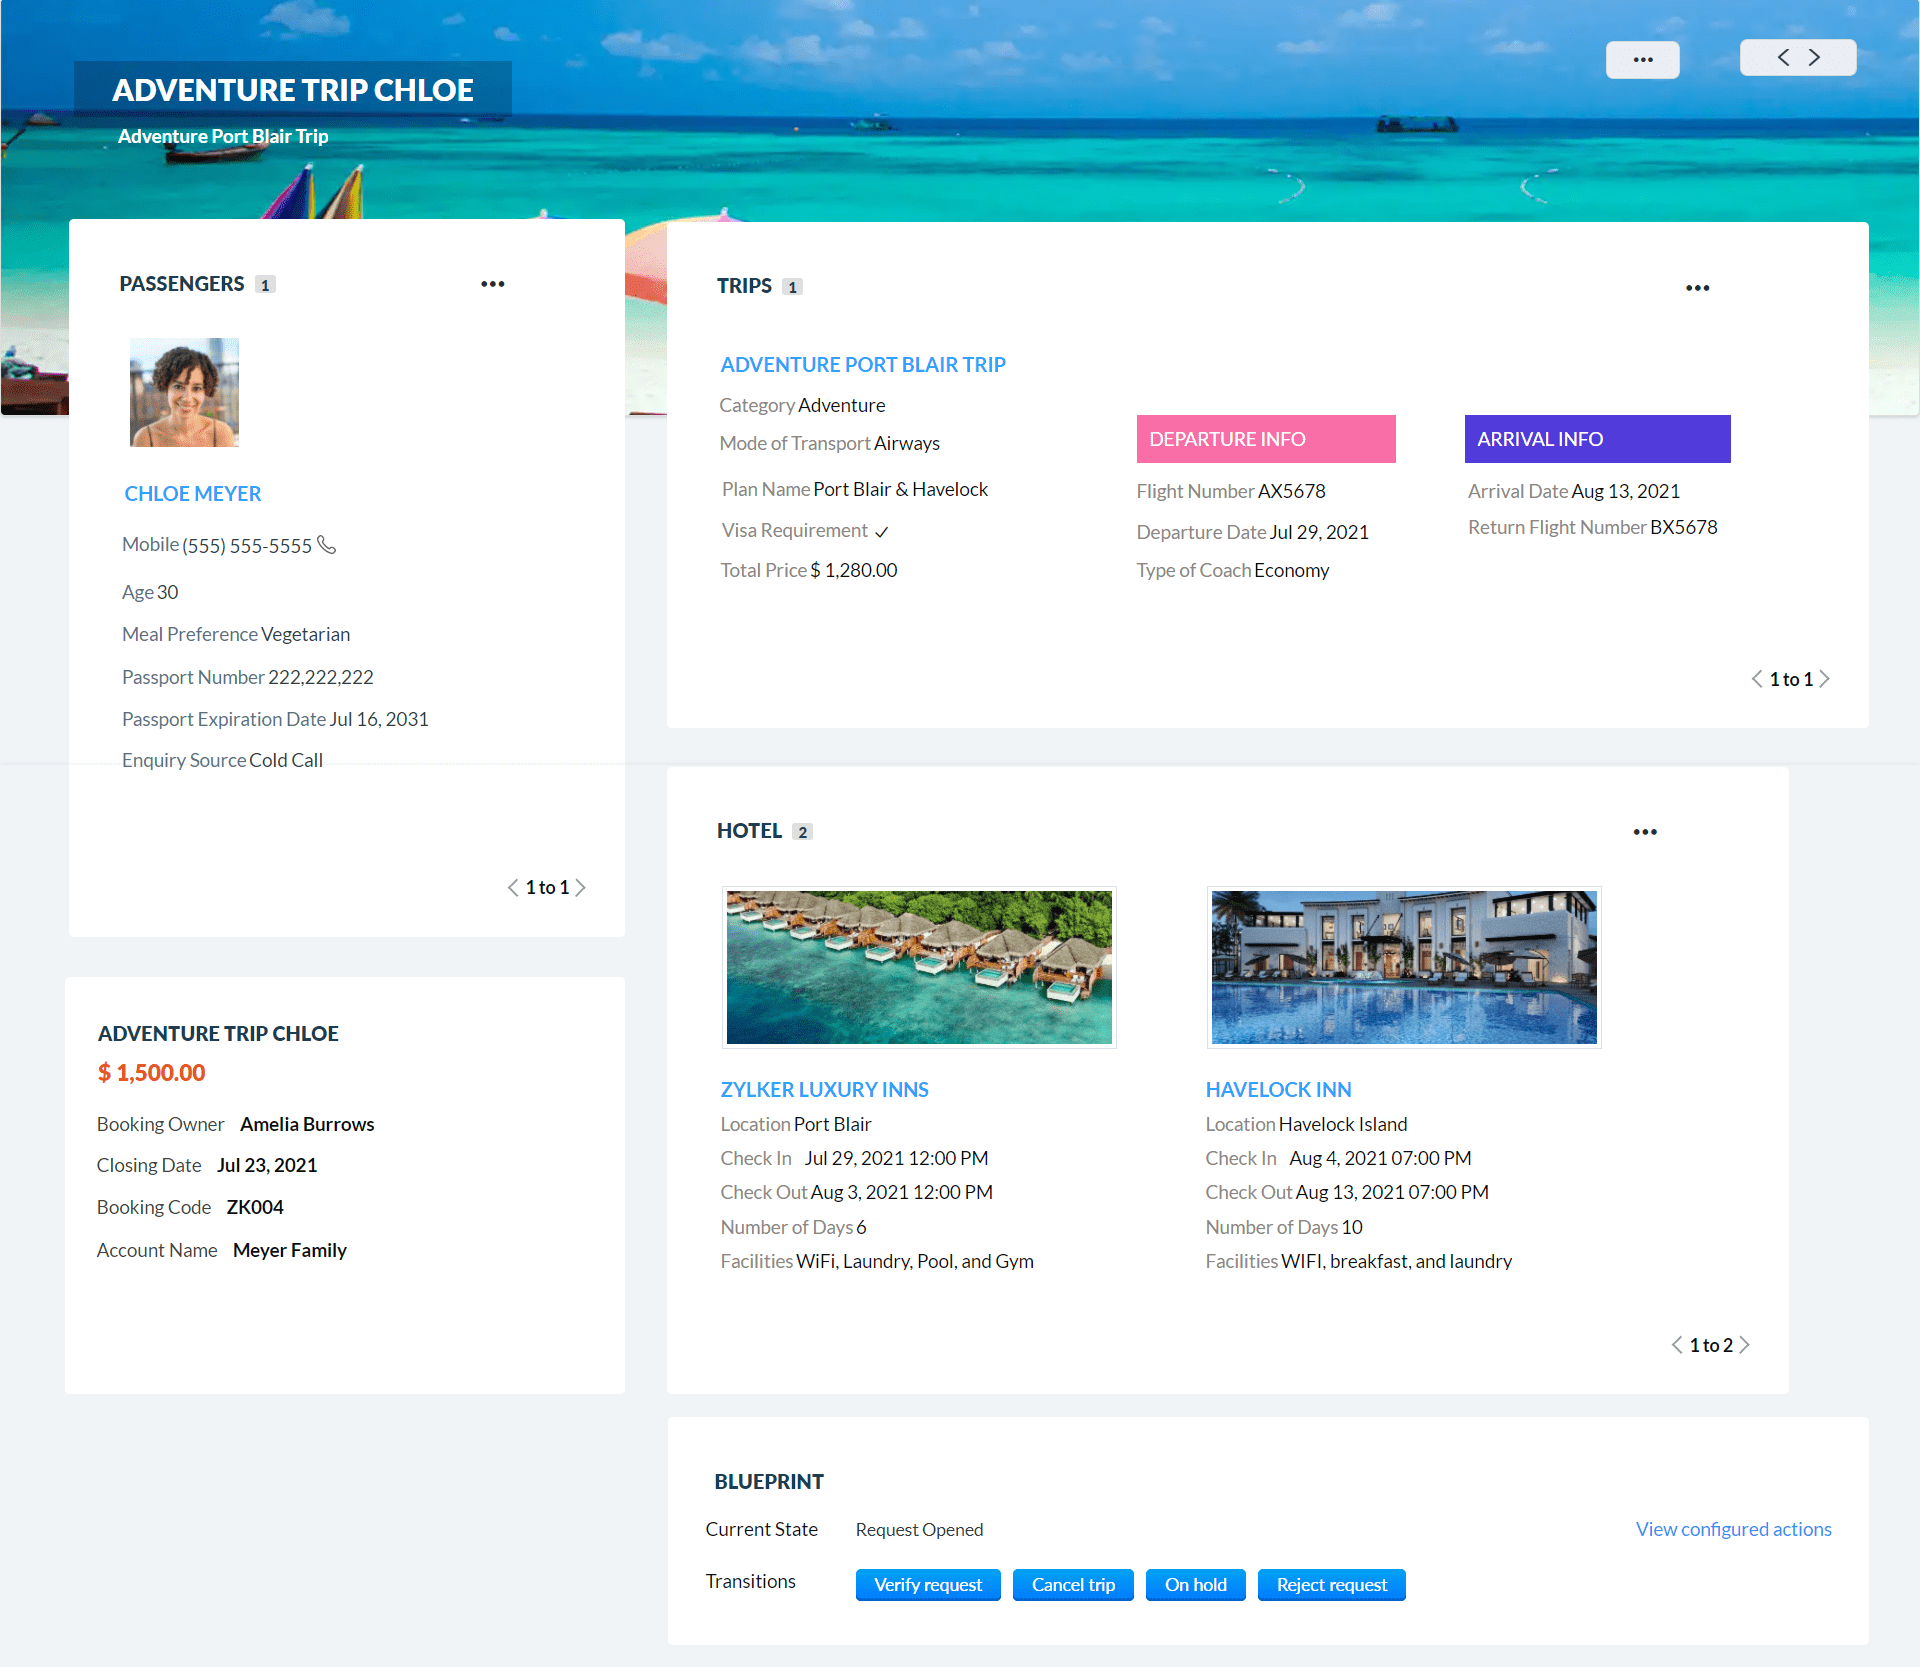Open View configured actions link

[1733, 1529]
